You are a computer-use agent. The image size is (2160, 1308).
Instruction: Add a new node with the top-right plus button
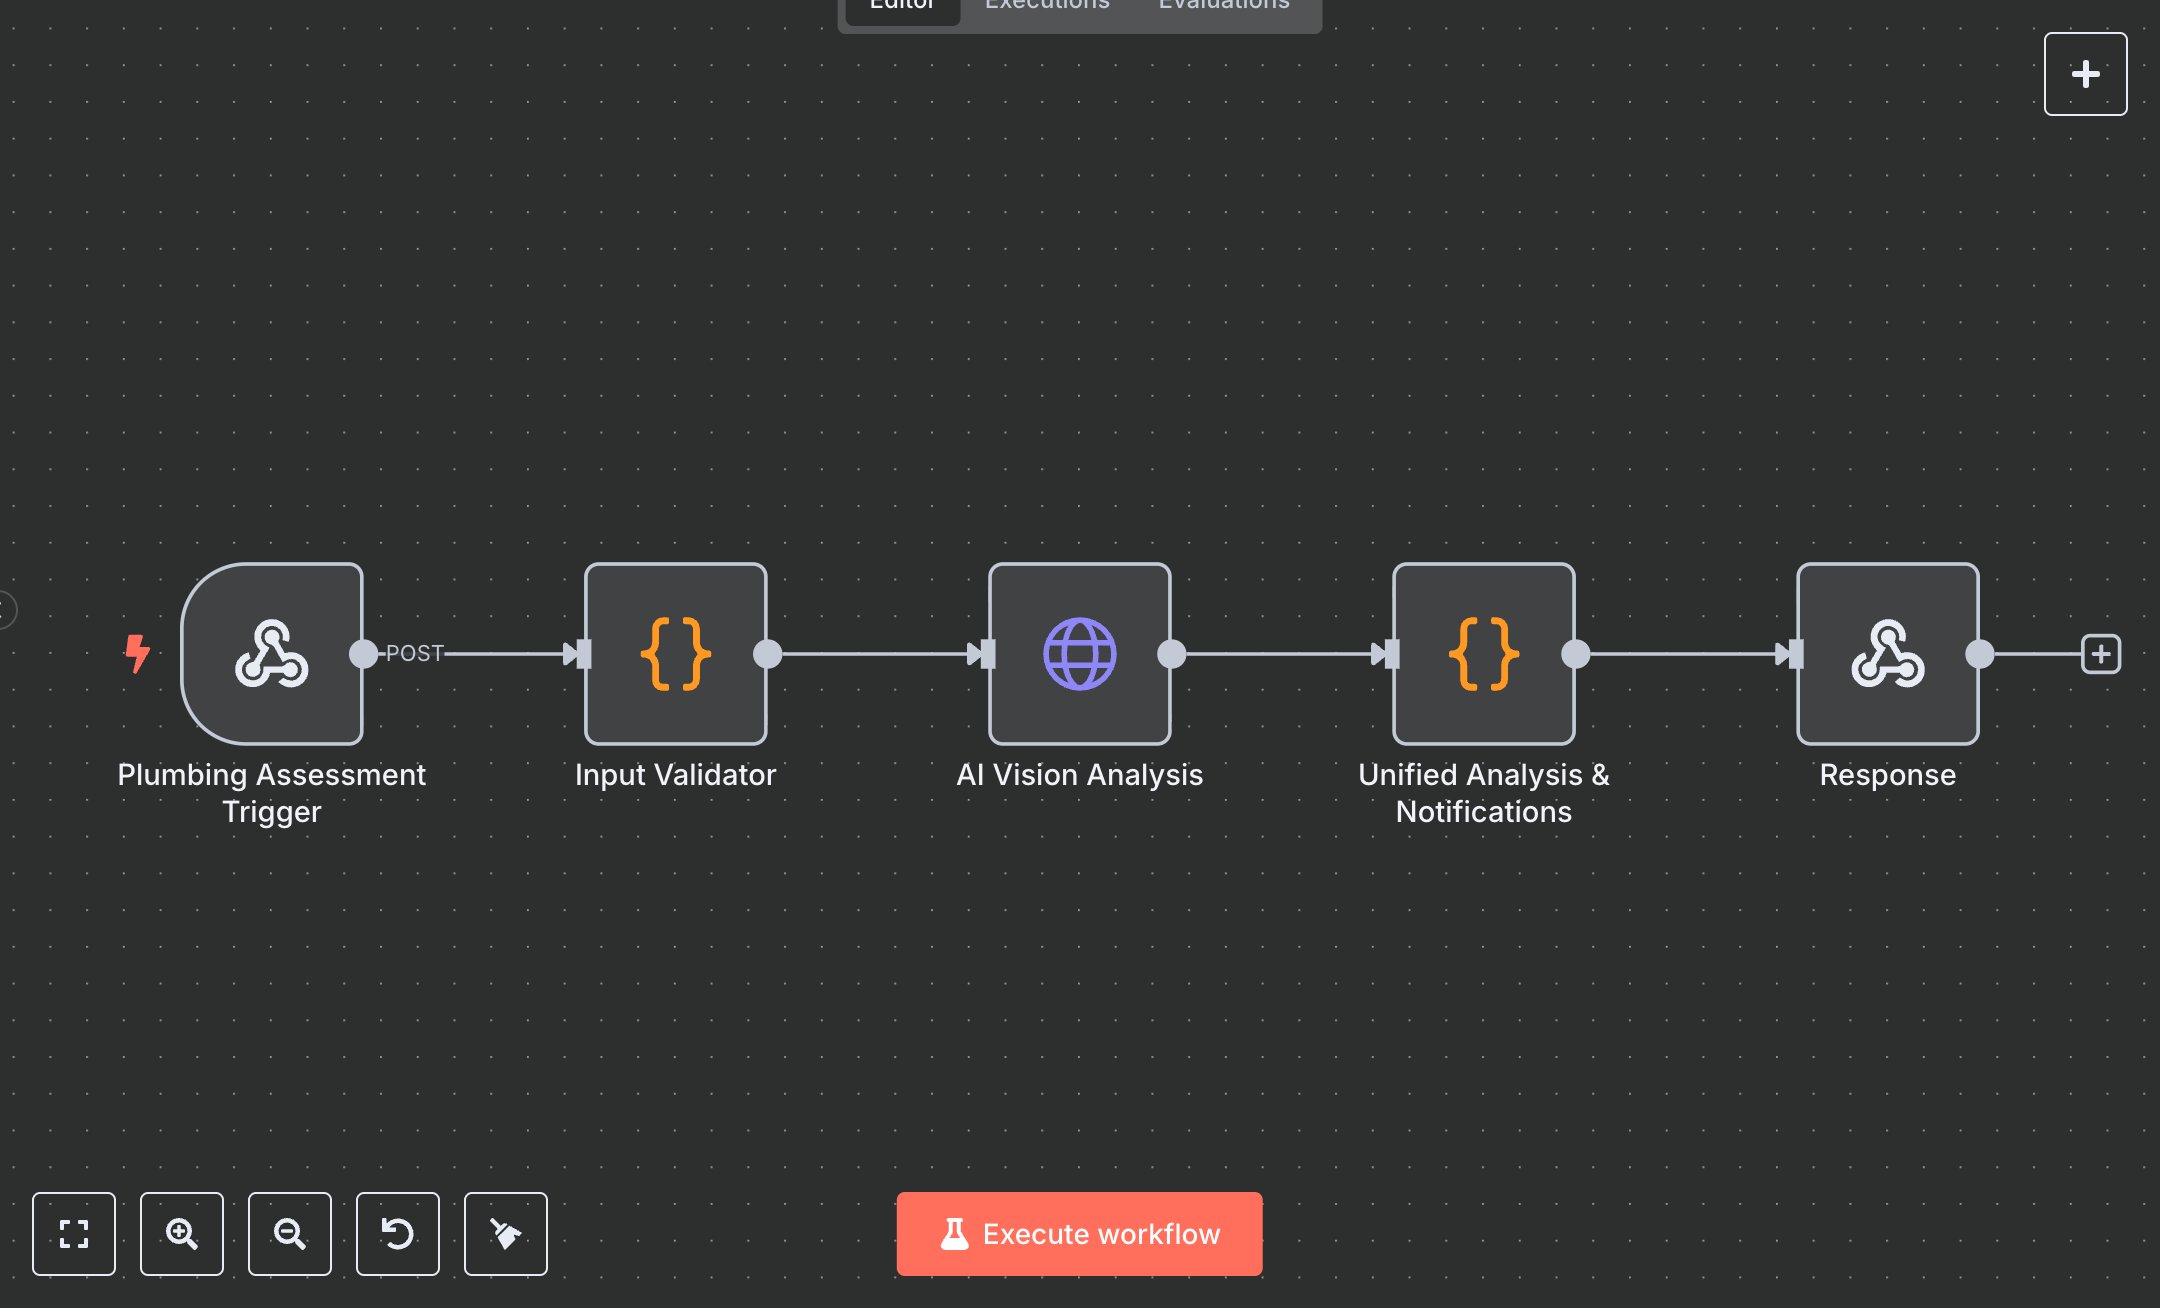coord(2085,73)
